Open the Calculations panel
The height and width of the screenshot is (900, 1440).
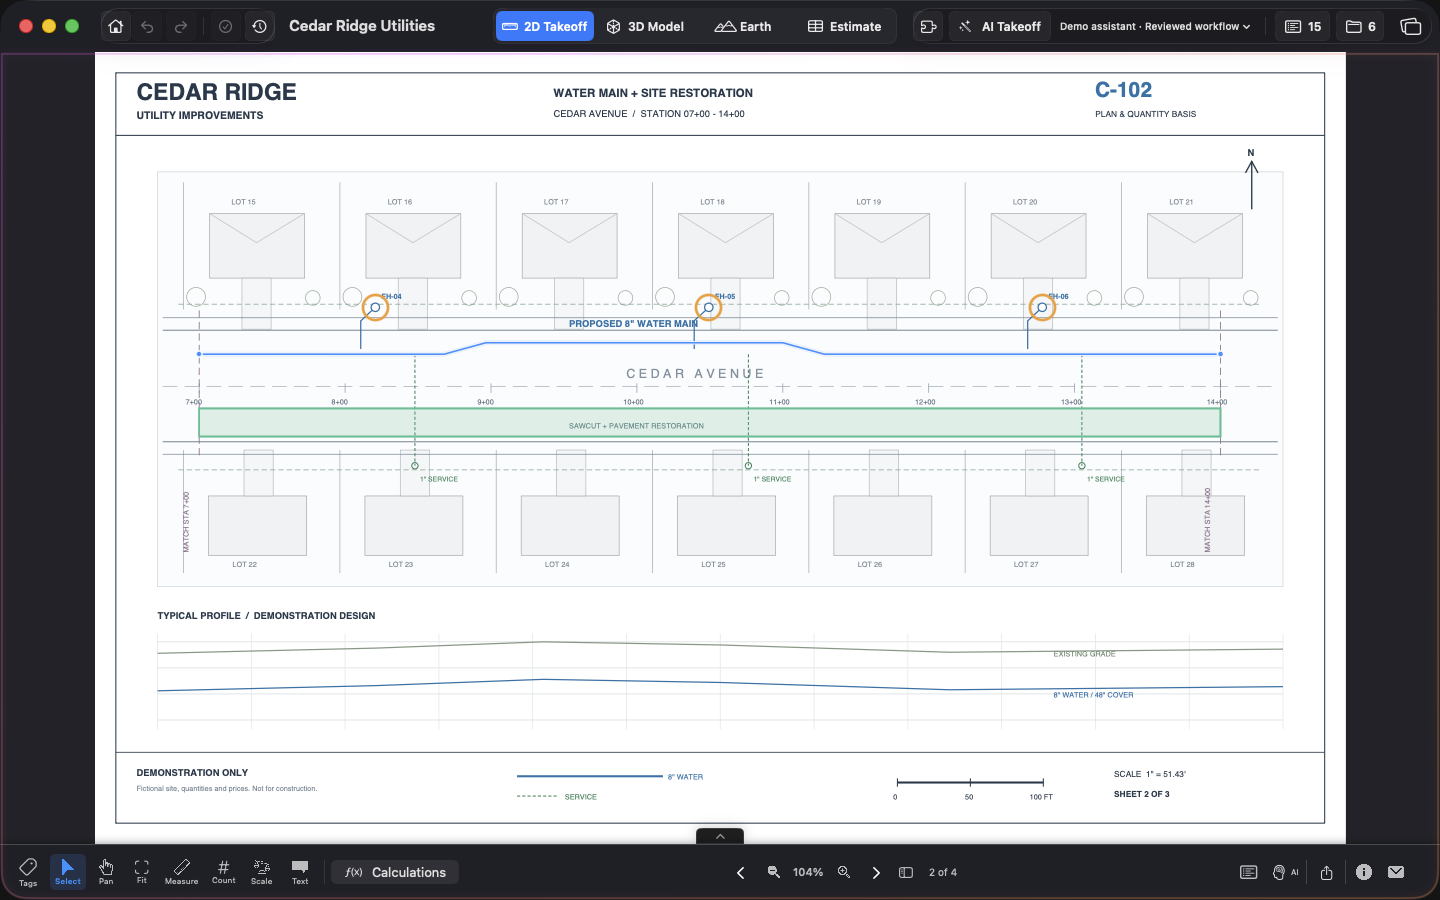point(396,872)
